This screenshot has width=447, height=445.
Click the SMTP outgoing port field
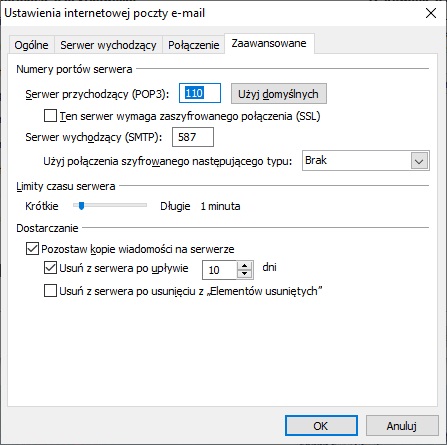coord(193,137)
